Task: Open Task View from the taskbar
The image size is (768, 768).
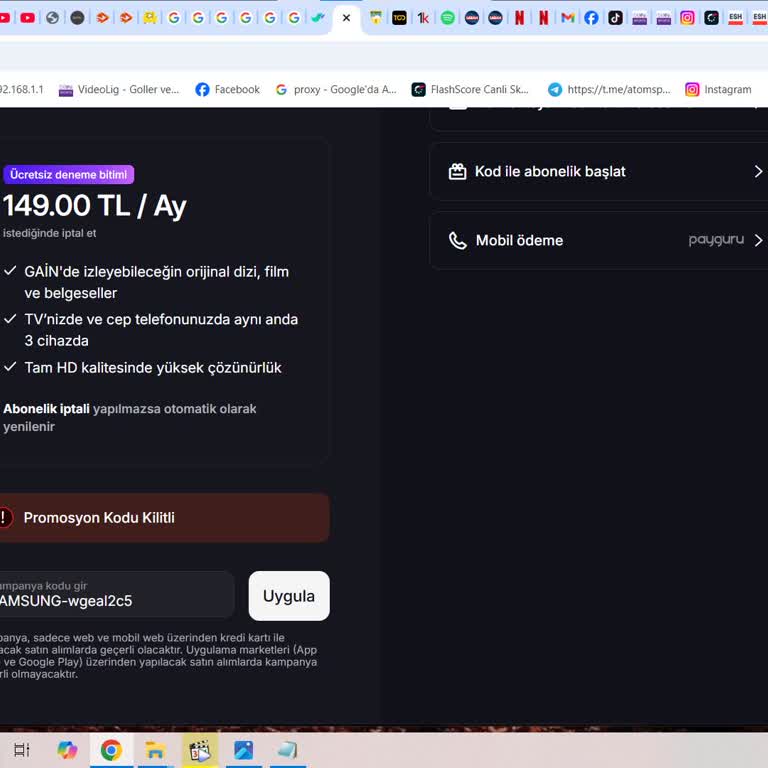Action: tap(22, 750)
